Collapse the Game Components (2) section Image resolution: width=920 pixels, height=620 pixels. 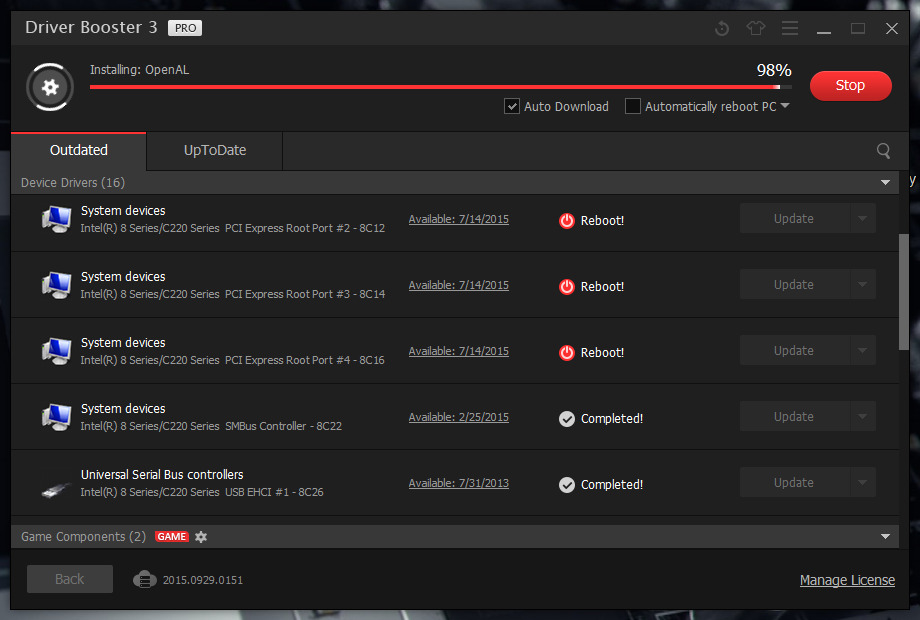[885, 537]
